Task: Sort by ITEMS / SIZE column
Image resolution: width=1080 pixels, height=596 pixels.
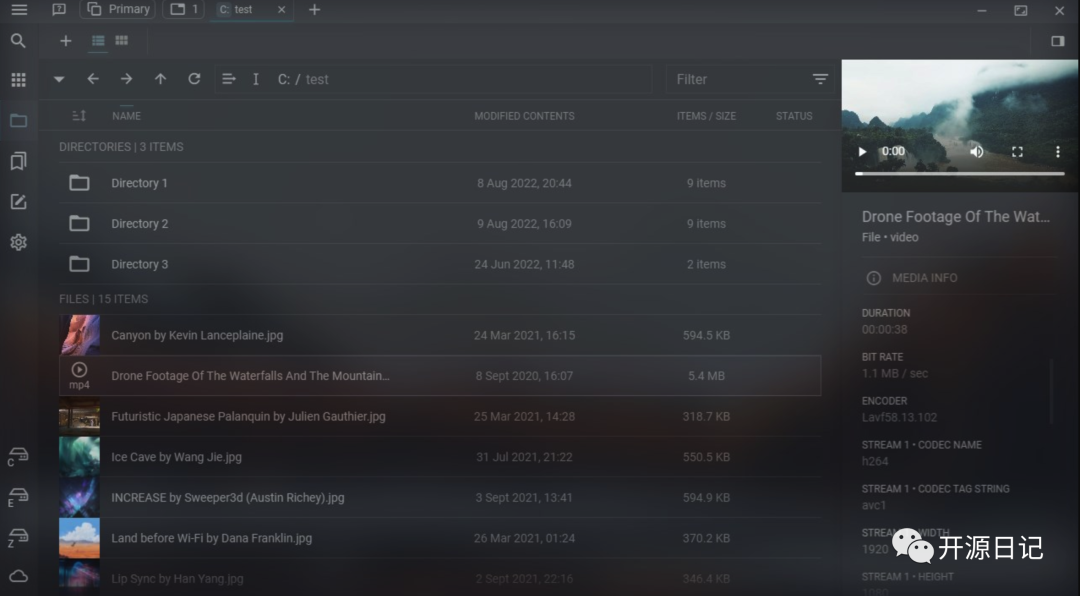Action: pyautogui.click(x=706, y=116)
